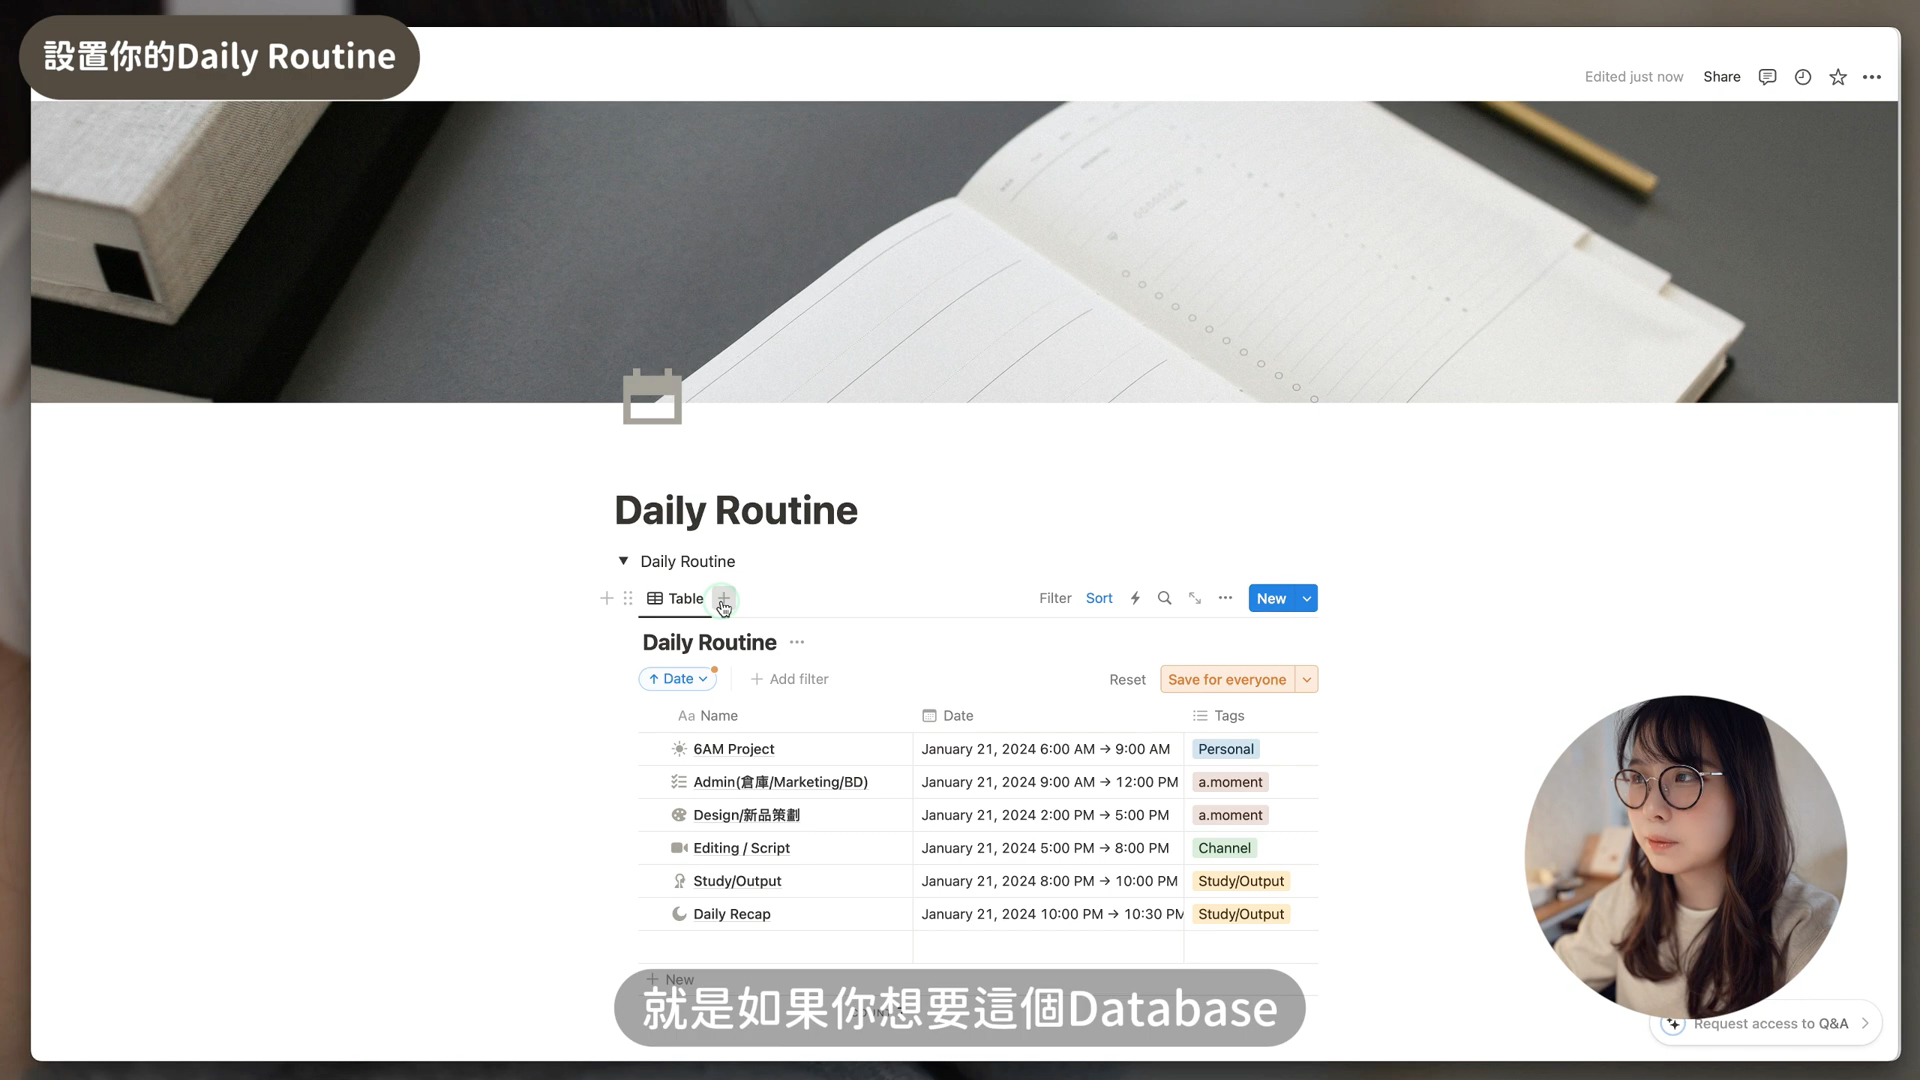Click the Personal tag on 6AM Project
1920x1080 pixels.
click(1225, 749)
